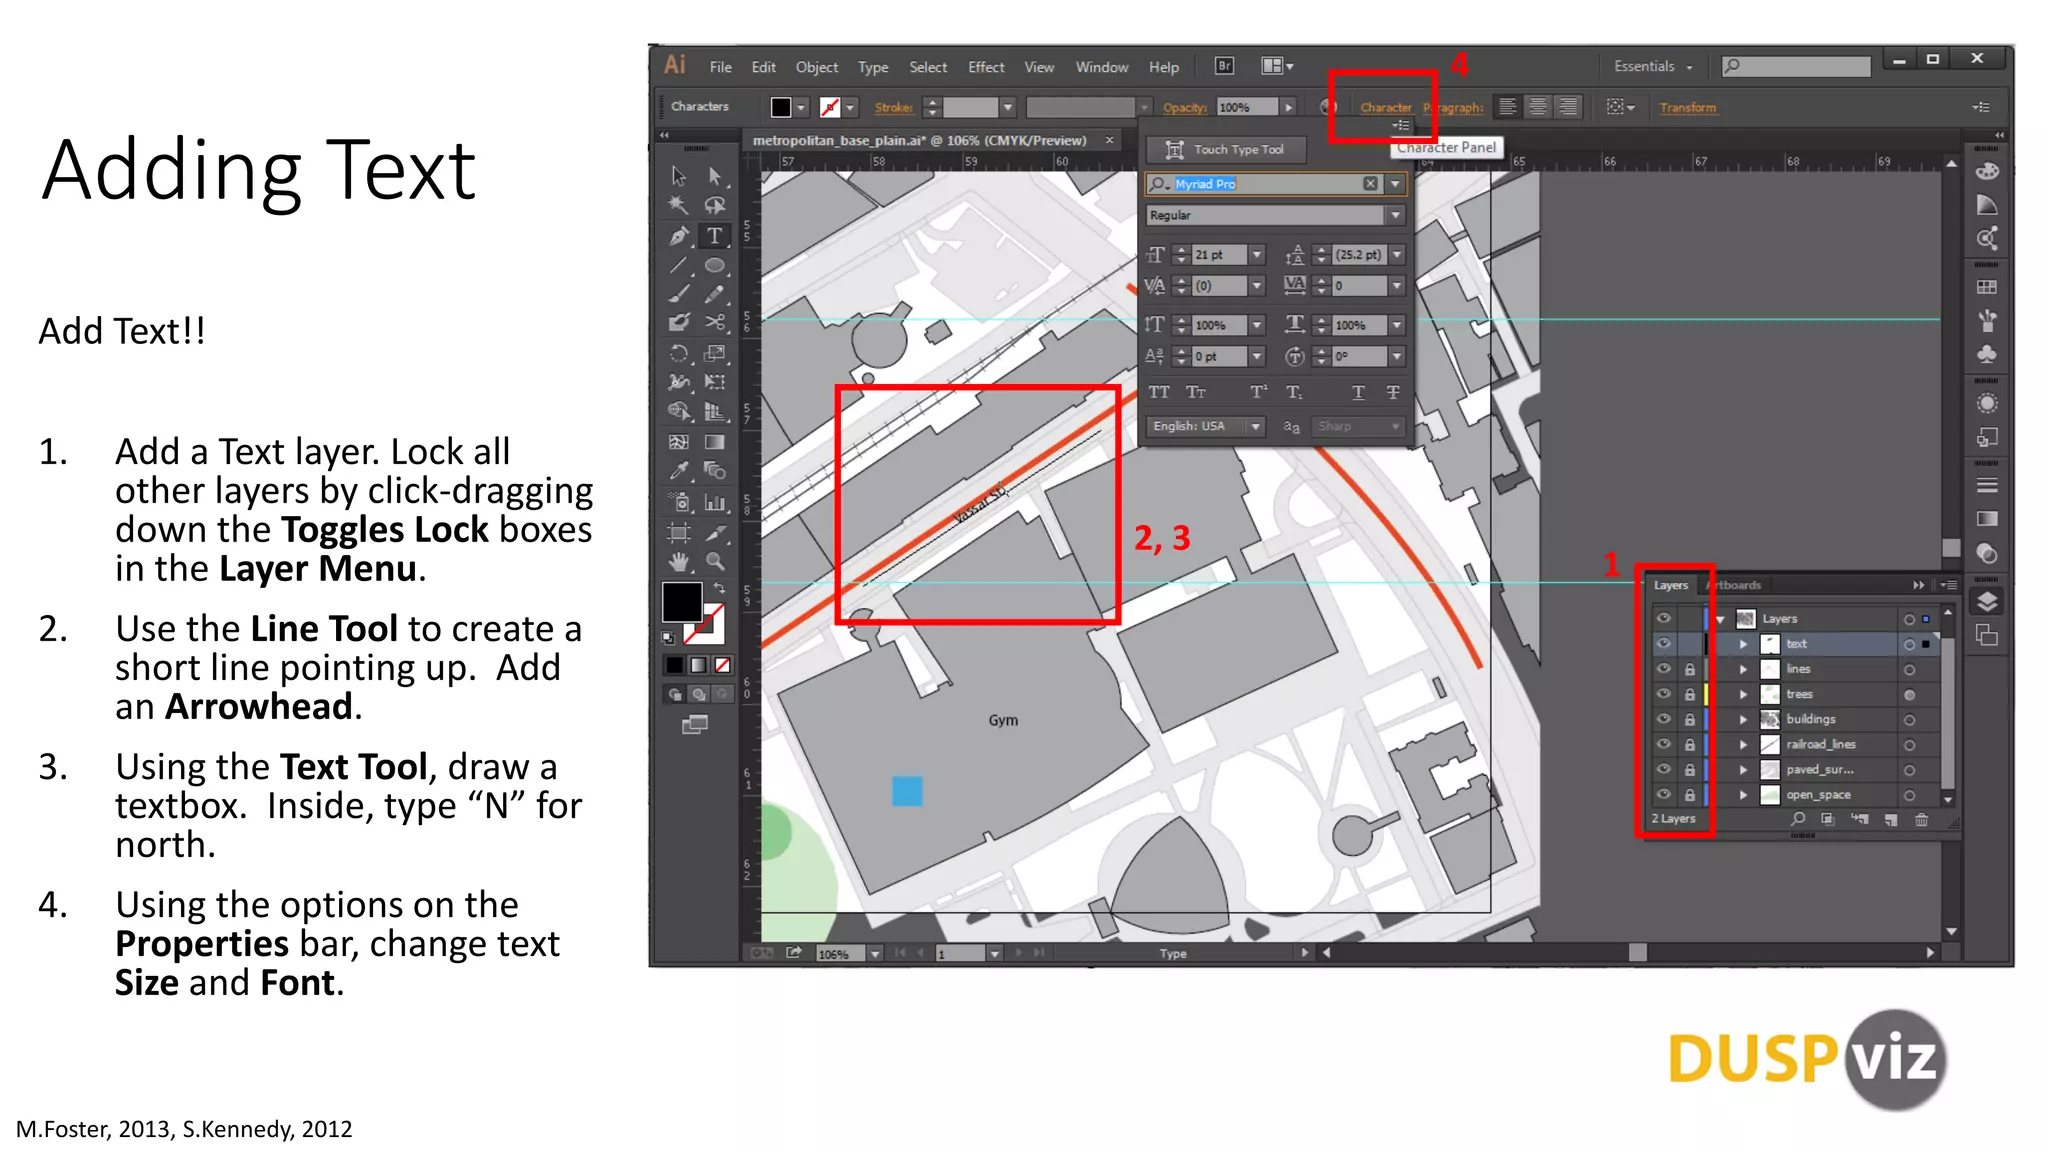
Task: Open the Essentials workspace dropdown
Action: point(1653,66)
